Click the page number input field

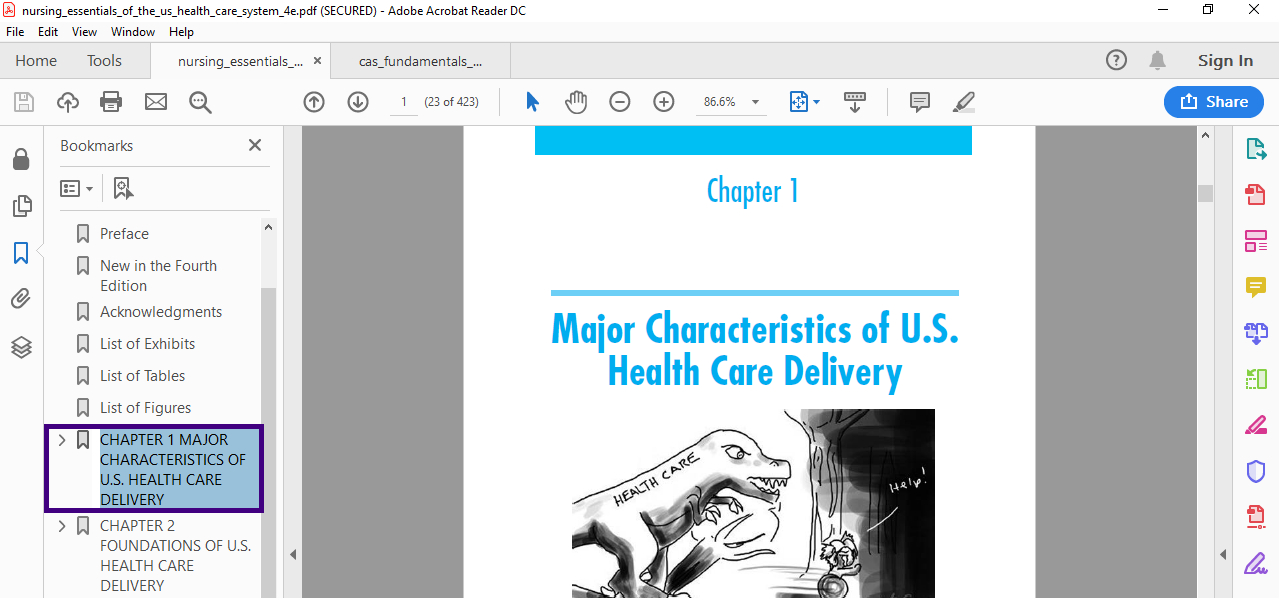[404, 102]
